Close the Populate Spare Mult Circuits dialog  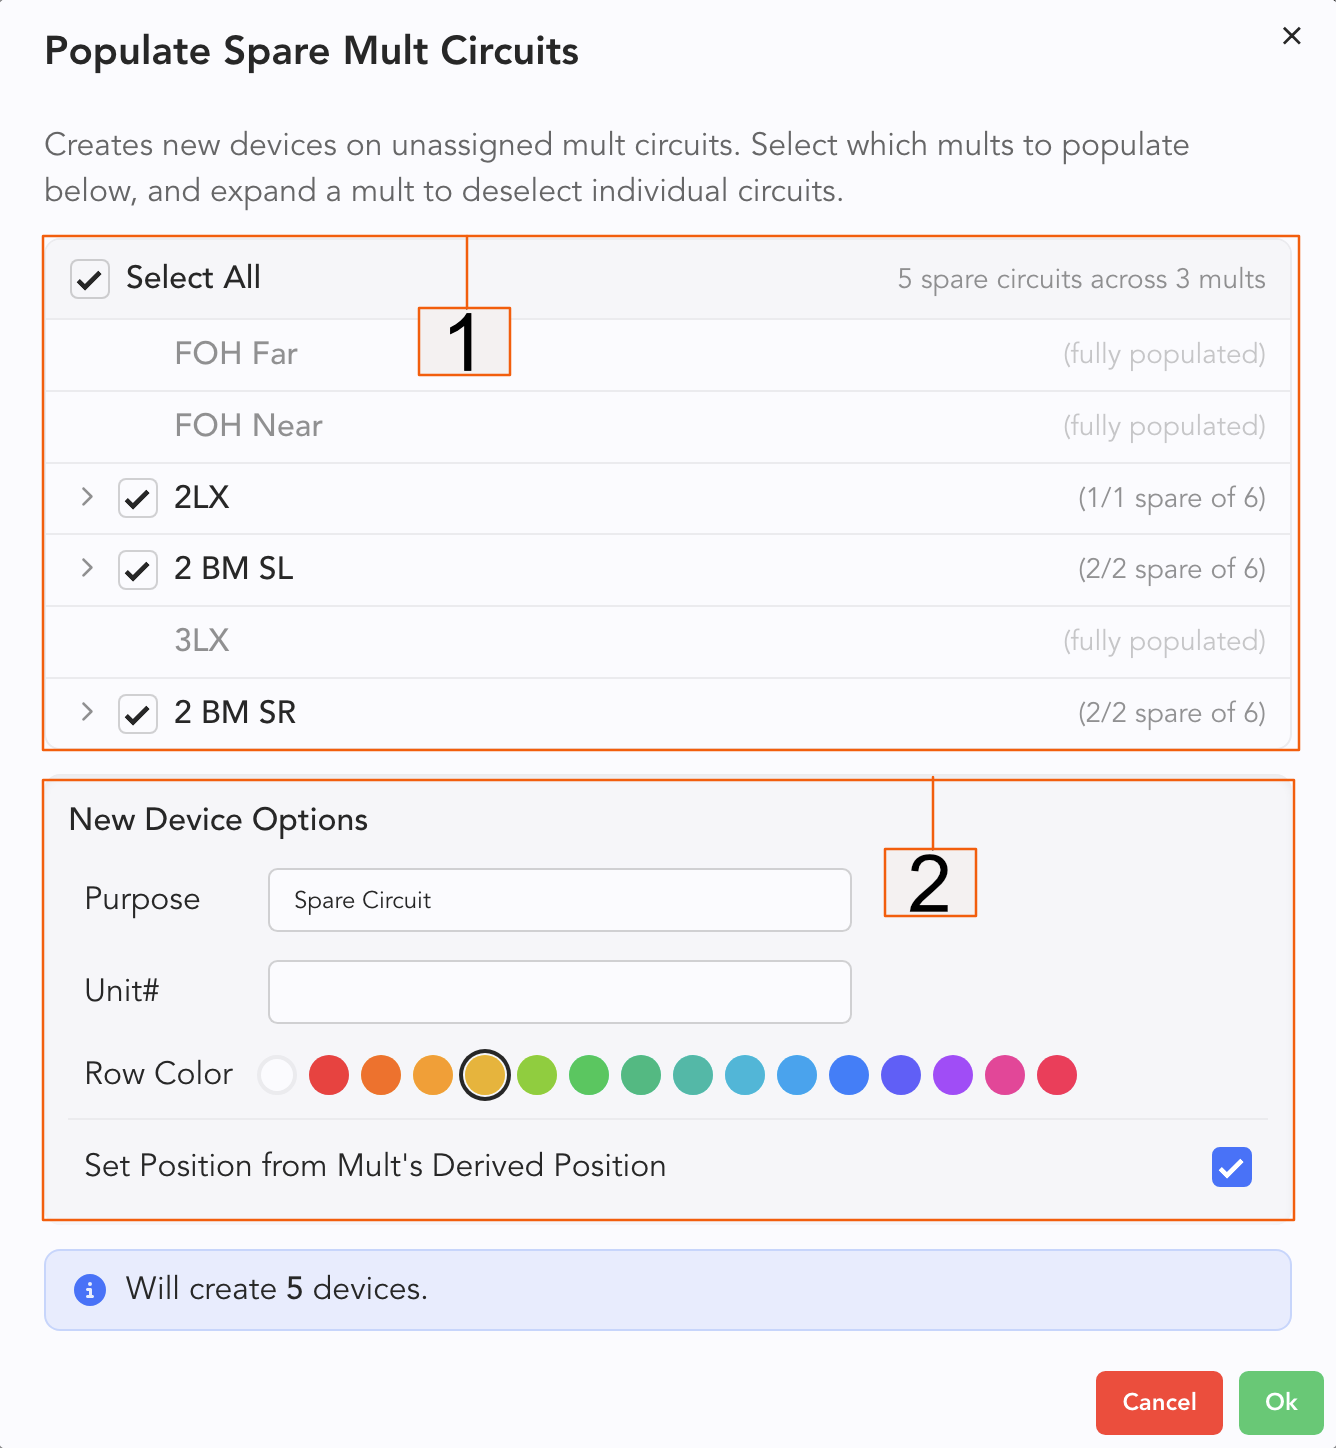click(1291, 36)
